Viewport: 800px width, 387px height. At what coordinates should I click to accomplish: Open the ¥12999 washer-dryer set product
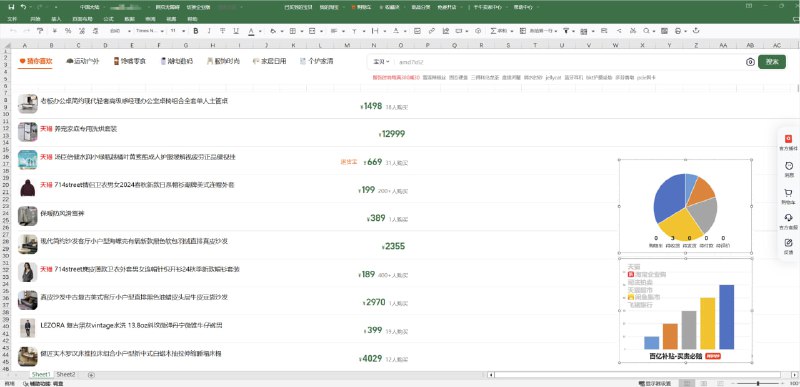(86, 129)
